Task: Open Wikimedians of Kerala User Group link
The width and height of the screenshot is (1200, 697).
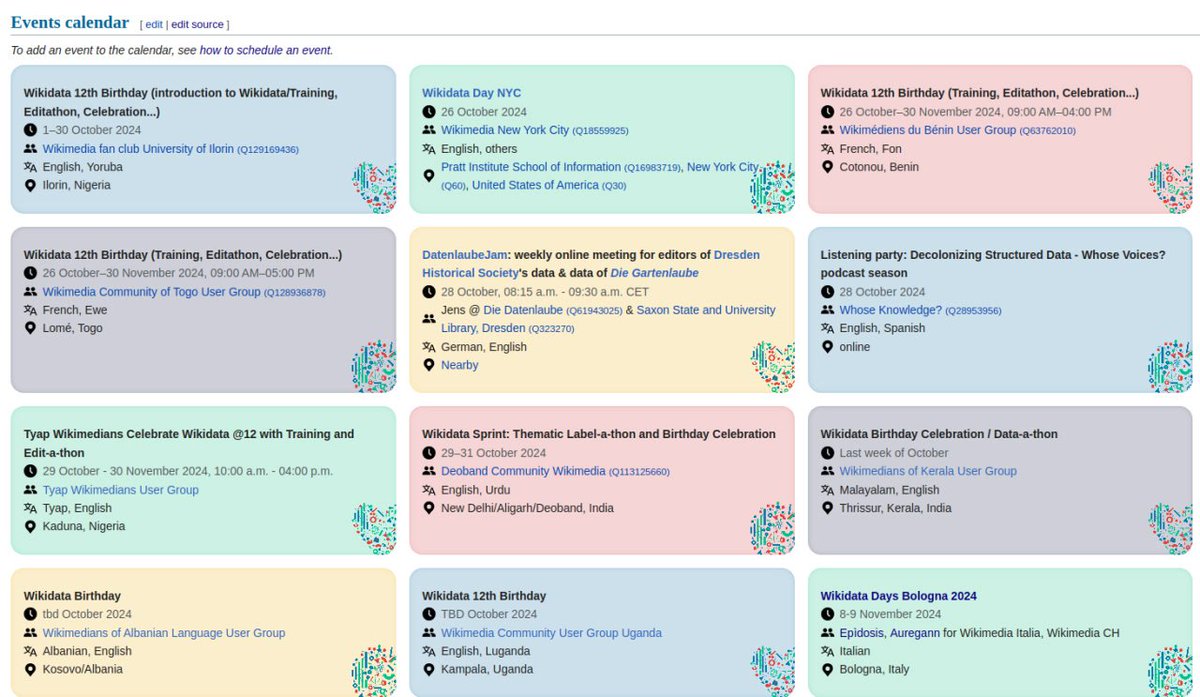Action: click(x=928, y=471)
